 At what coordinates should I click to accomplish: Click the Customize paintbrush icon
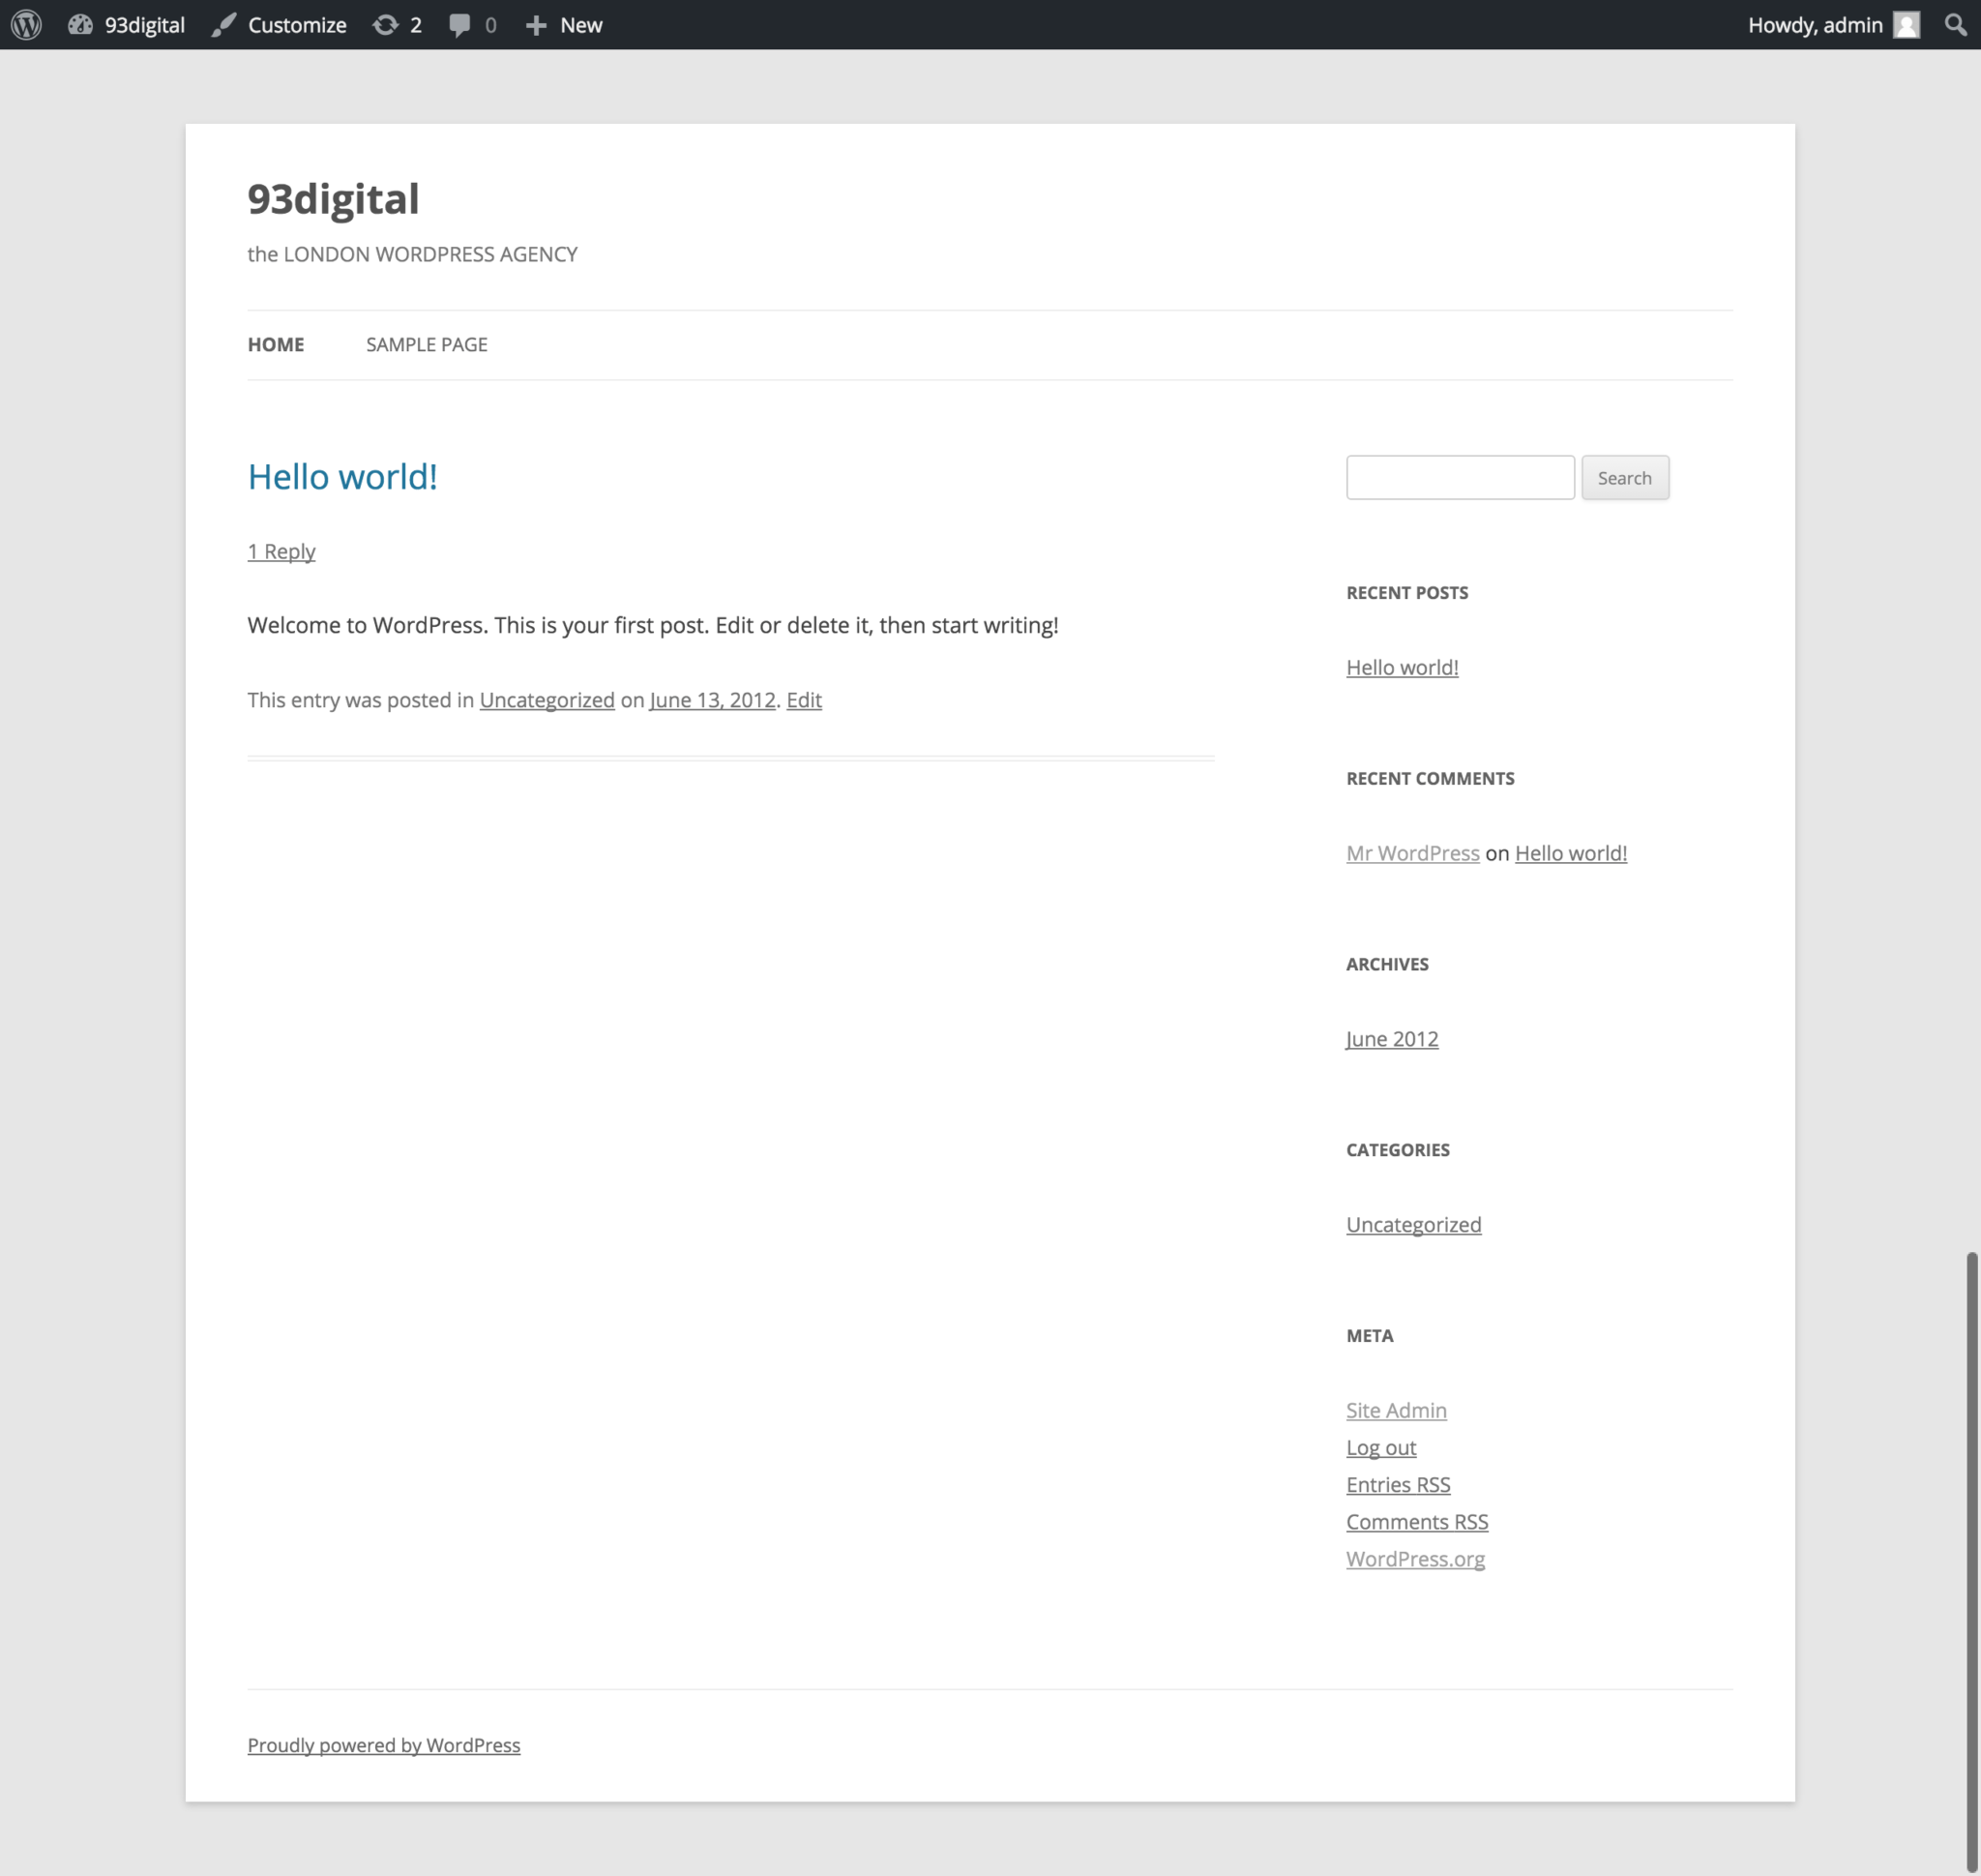[224, 25]
